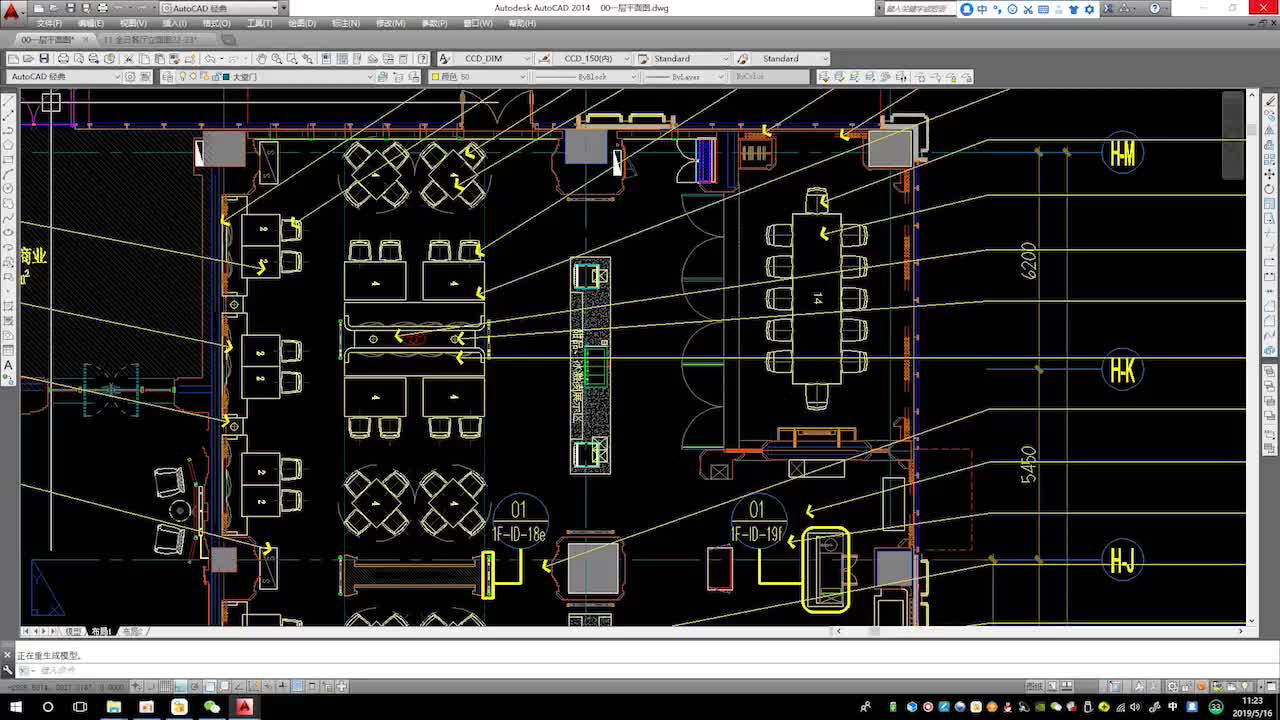
Task: Select the Multiline Text tool
Action: tap(9, 365)
